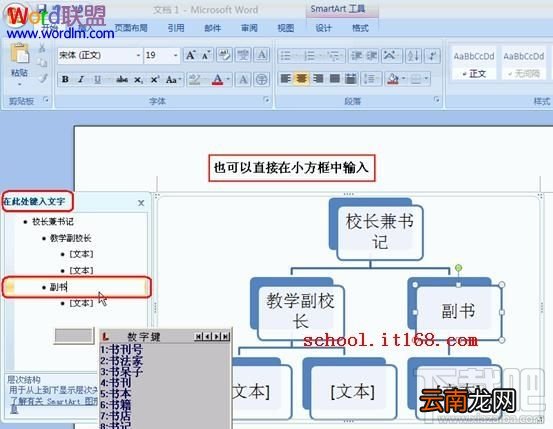Click the Grow Font icon
553x429 pixels.
[191, 55]
